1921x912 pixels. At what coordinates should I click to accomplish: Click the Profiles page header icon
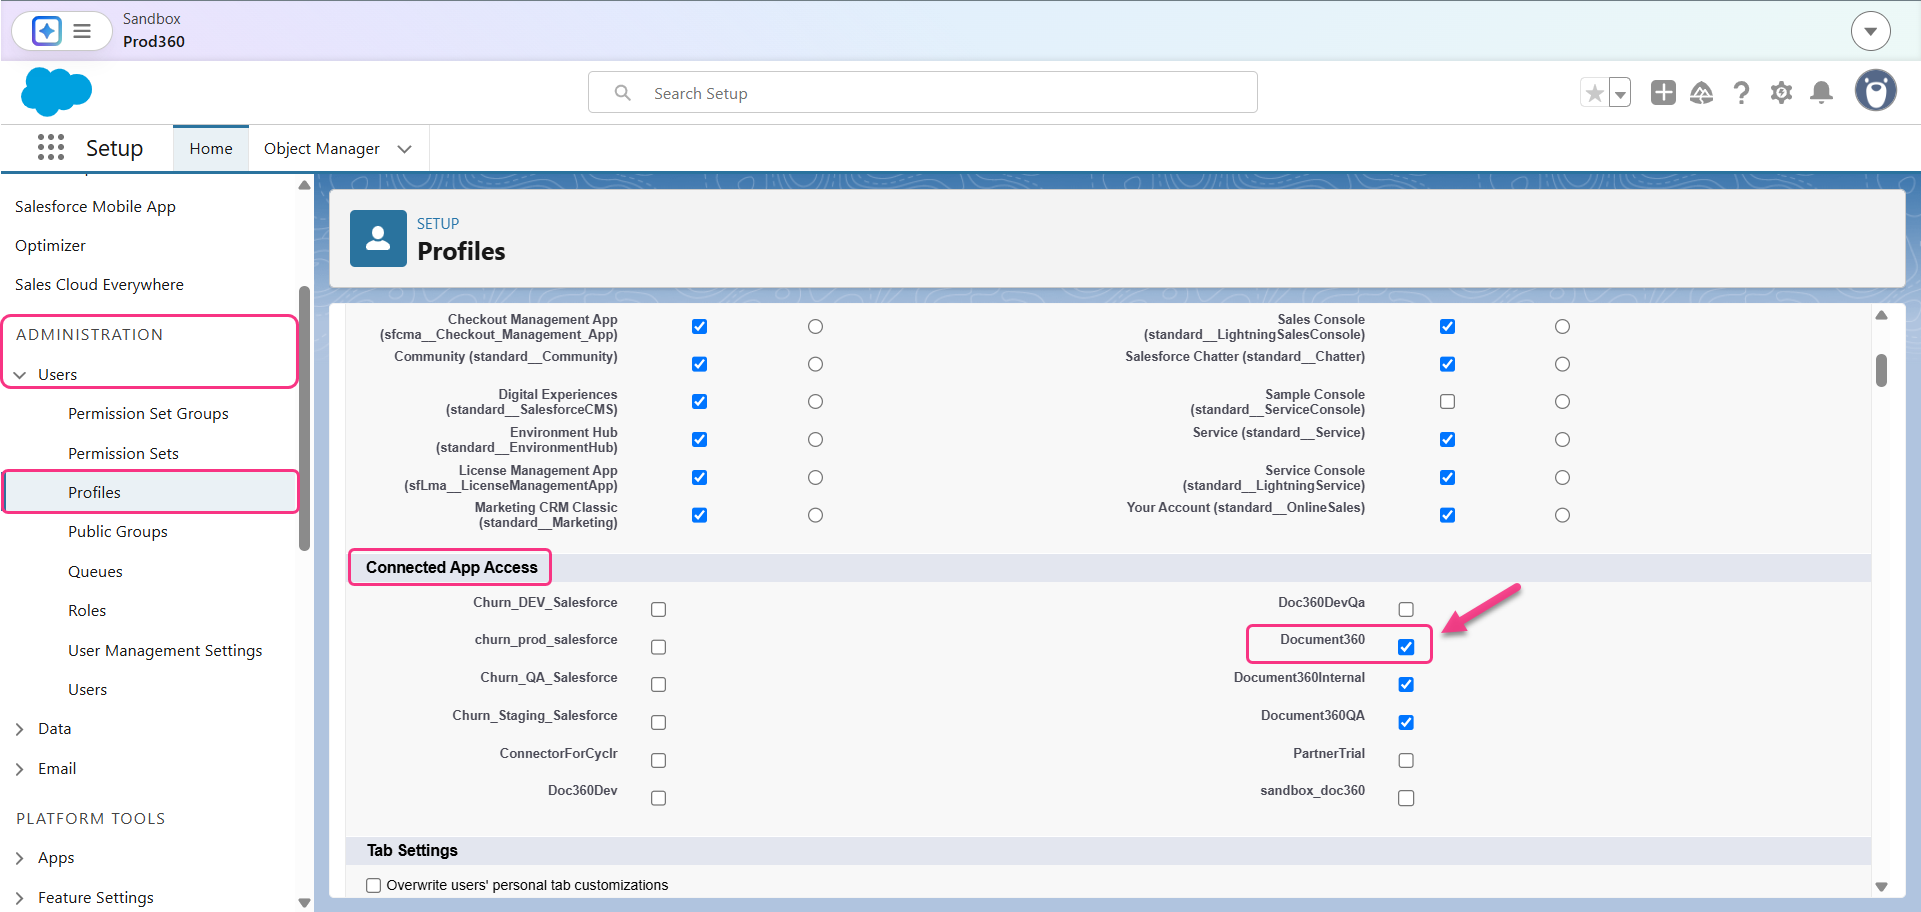tap(378, 238)
